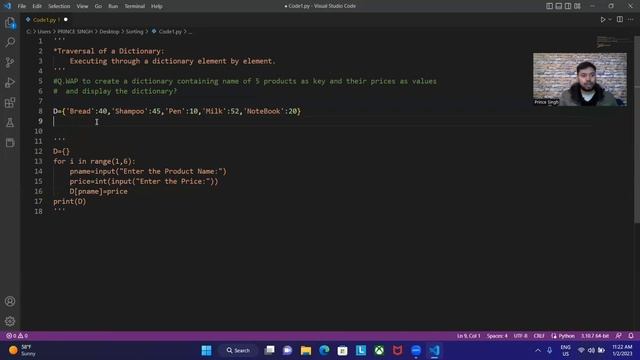Open notifications bell in status bar
The height and width of the screenshot is (360, 640).
[x=631, y=336]
